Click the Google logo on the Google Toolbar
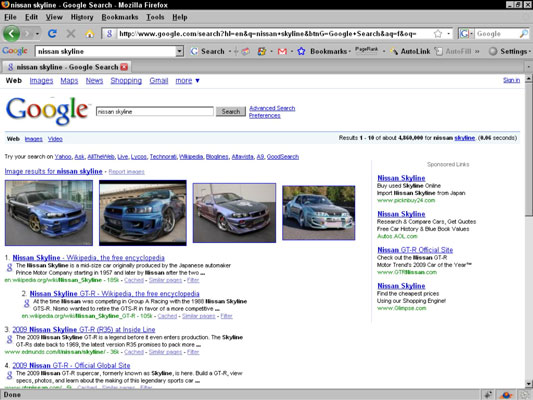Image resolution: width=533 pixels, height=400 pixels. [15, 51]
